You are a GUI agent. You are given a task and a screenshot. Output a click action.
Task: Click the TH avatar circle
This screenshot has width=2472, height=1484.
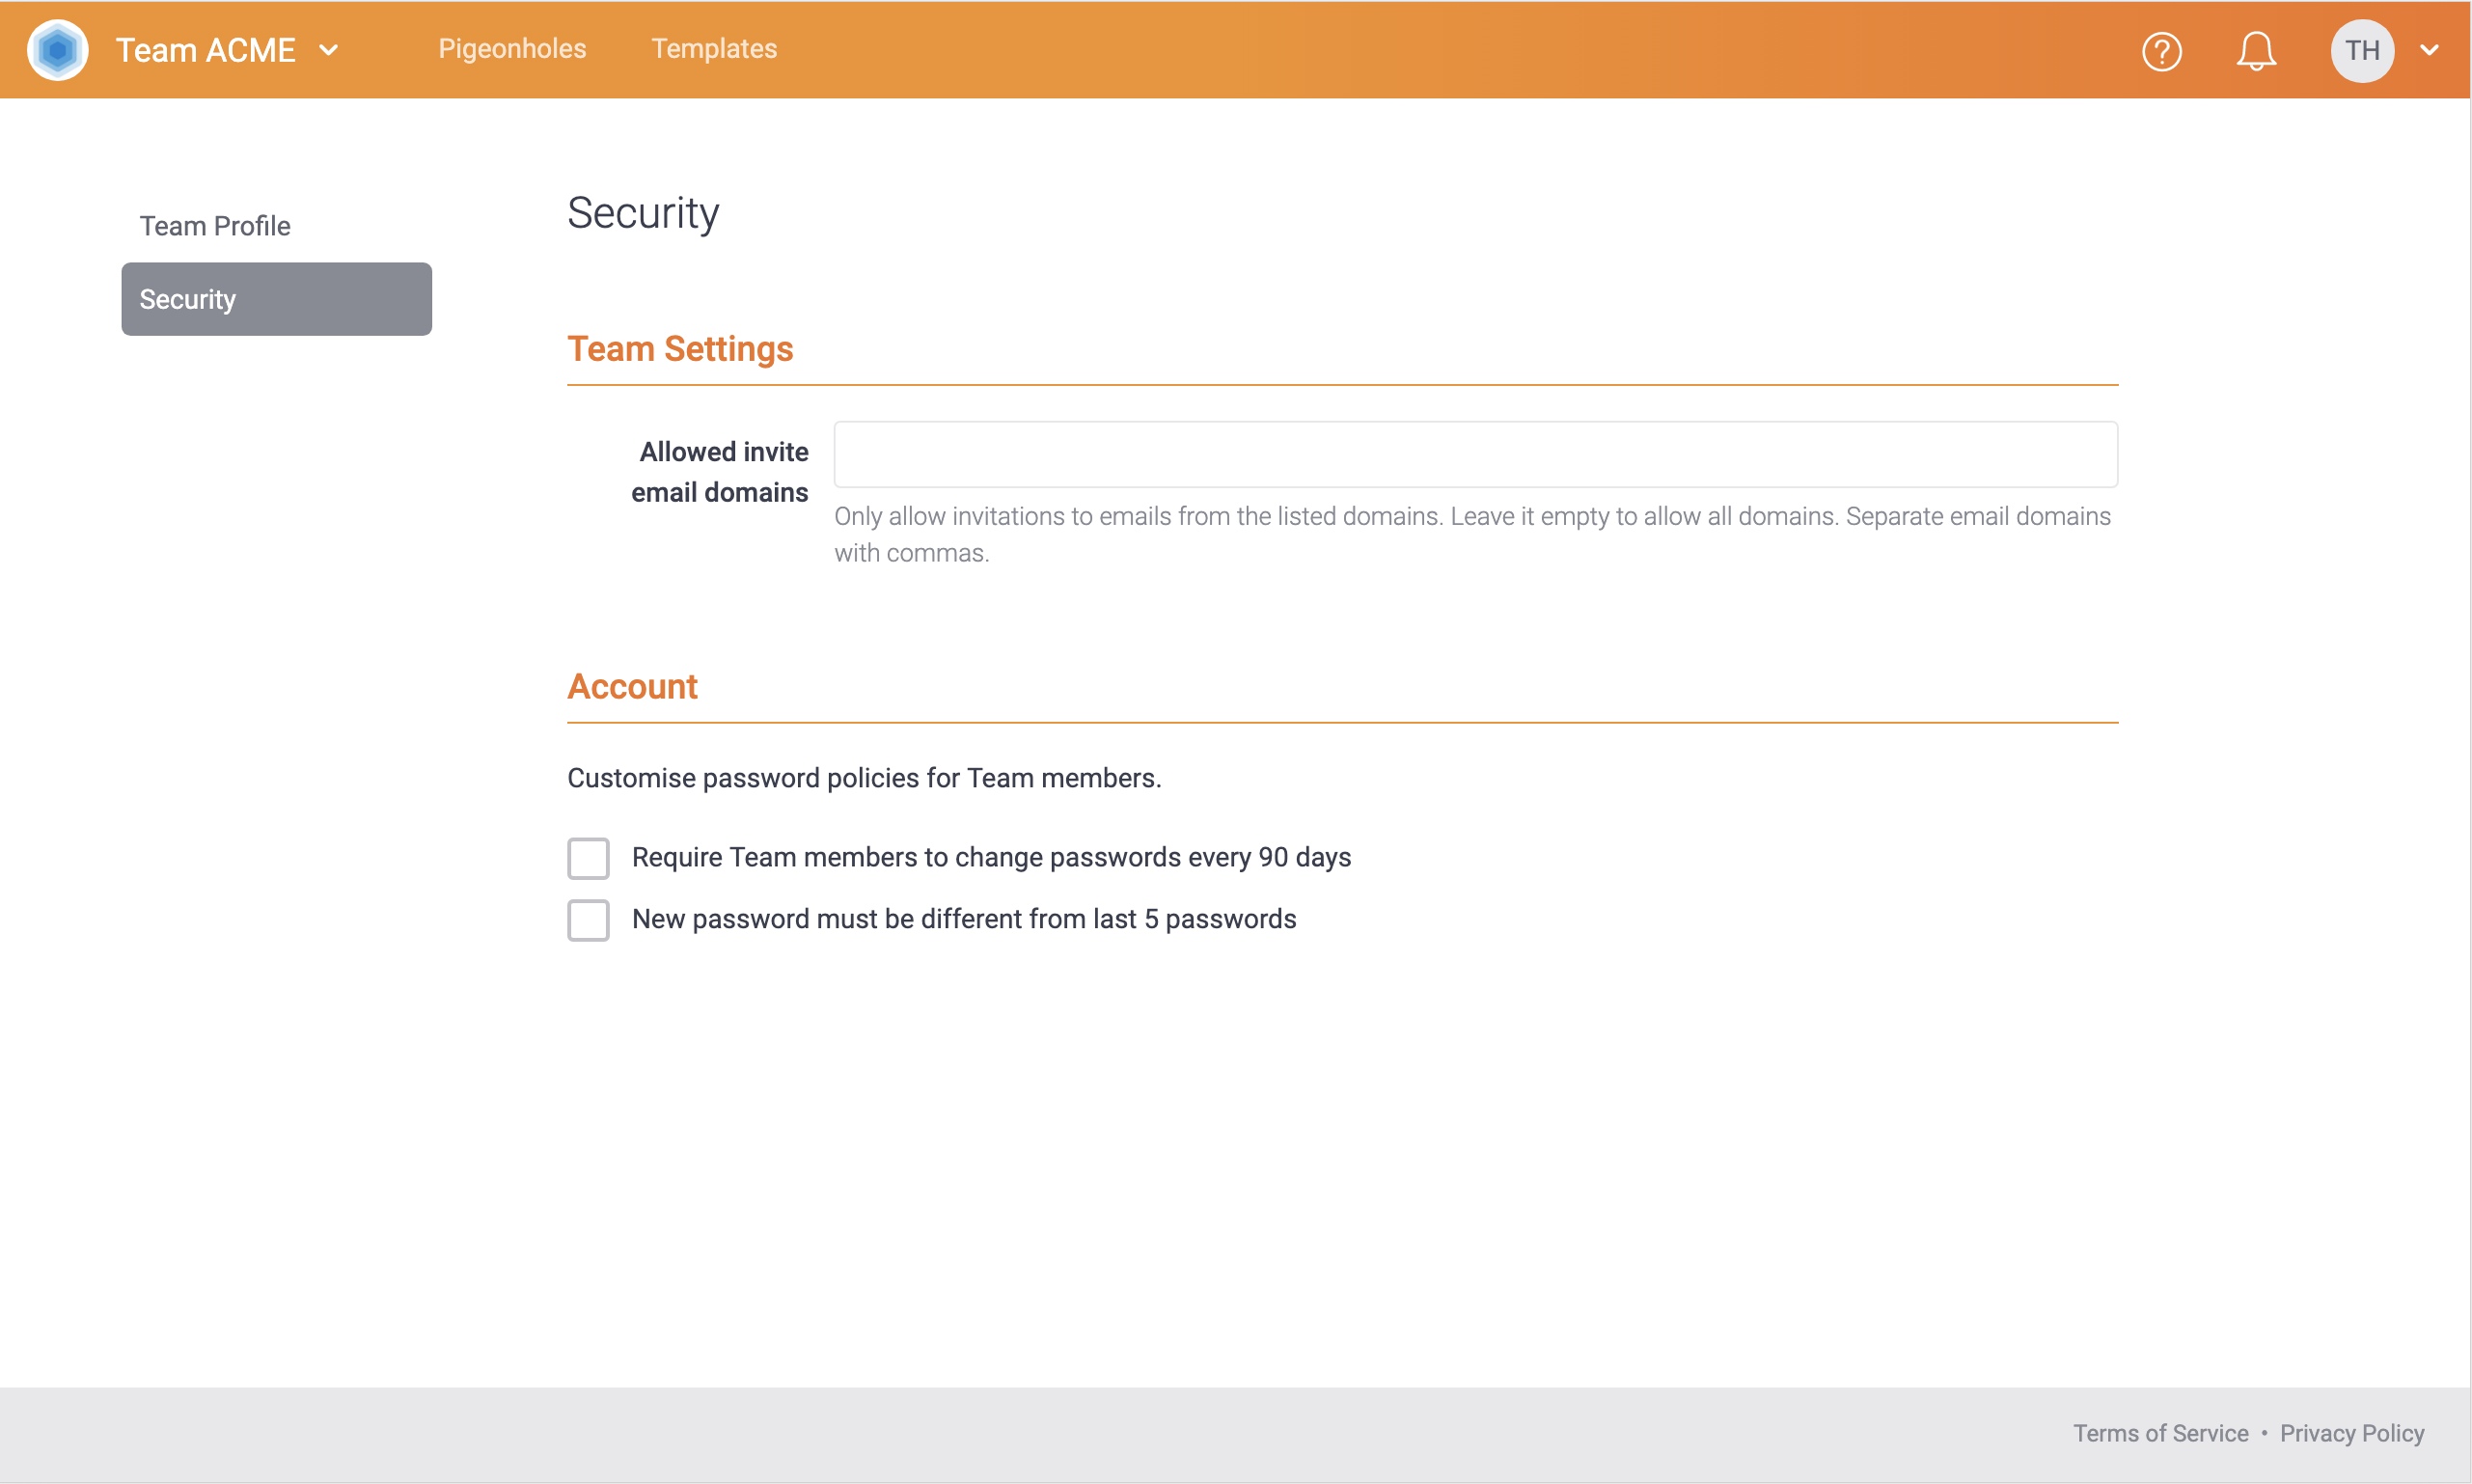[x=2361, y=50]
